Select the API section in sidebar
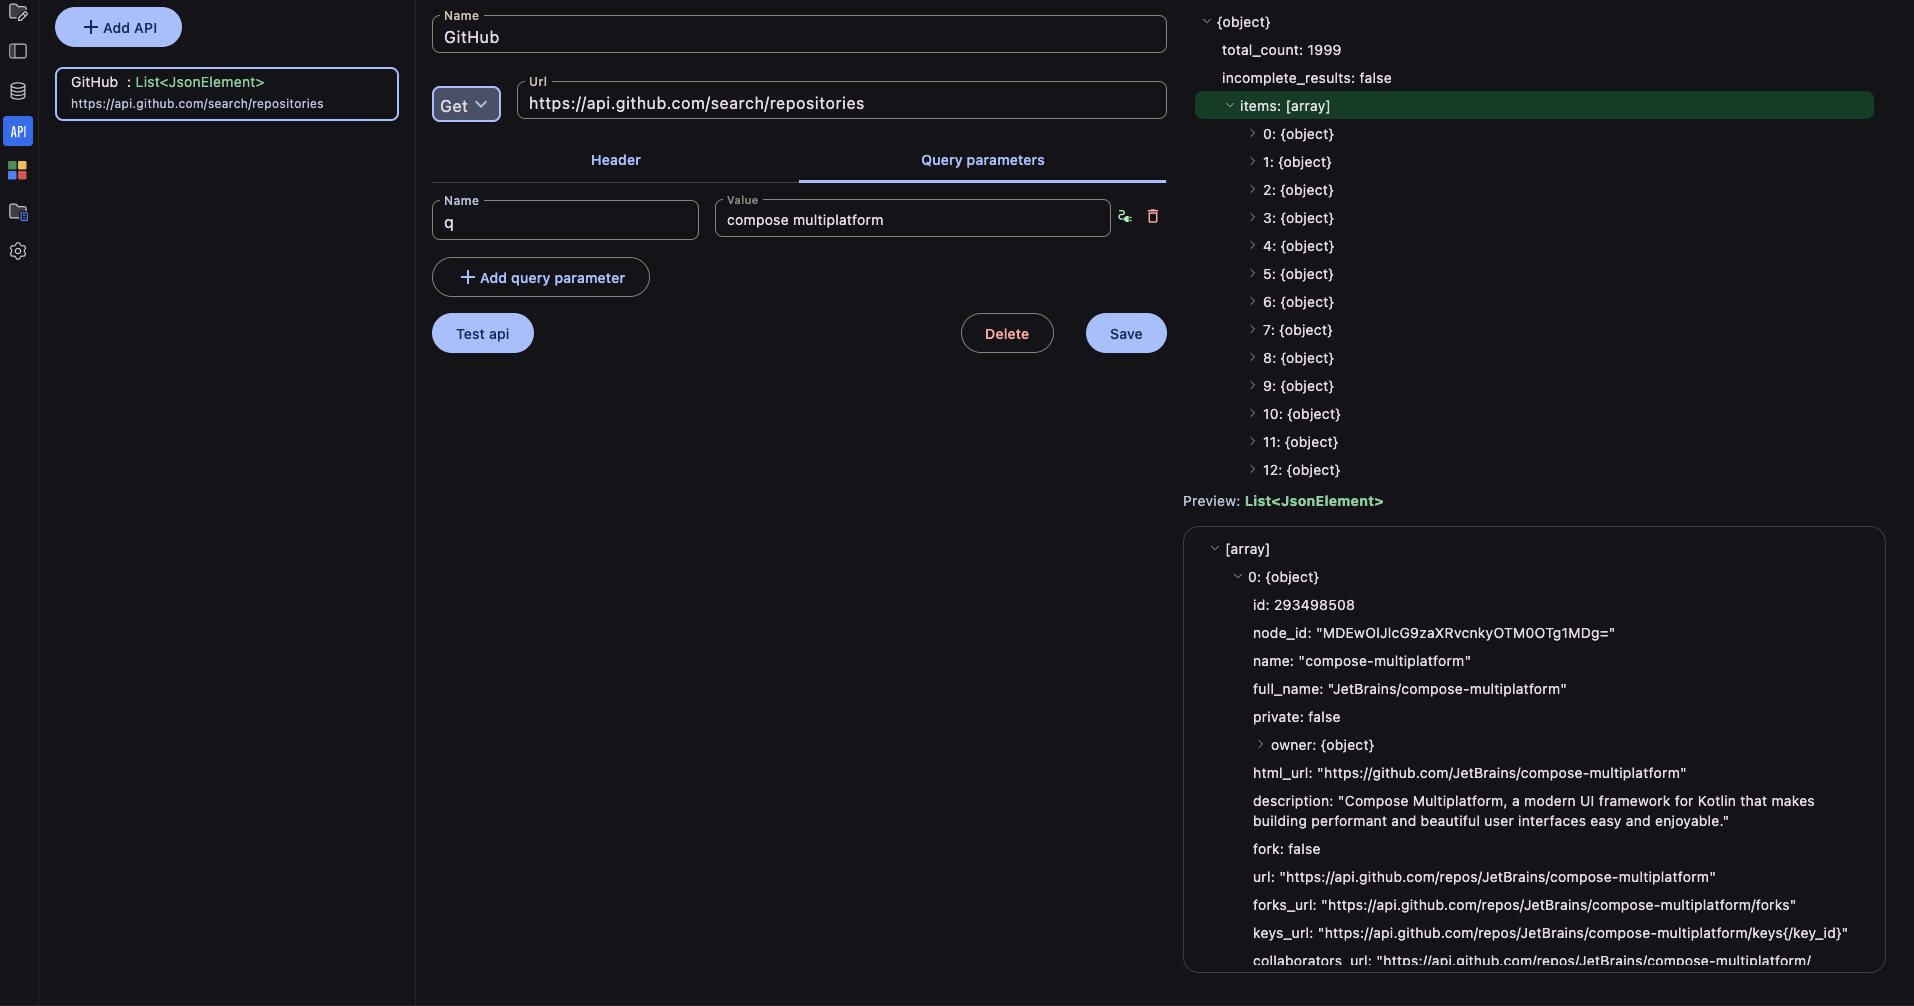1914x1006 pixels. [x=18, y=131]
